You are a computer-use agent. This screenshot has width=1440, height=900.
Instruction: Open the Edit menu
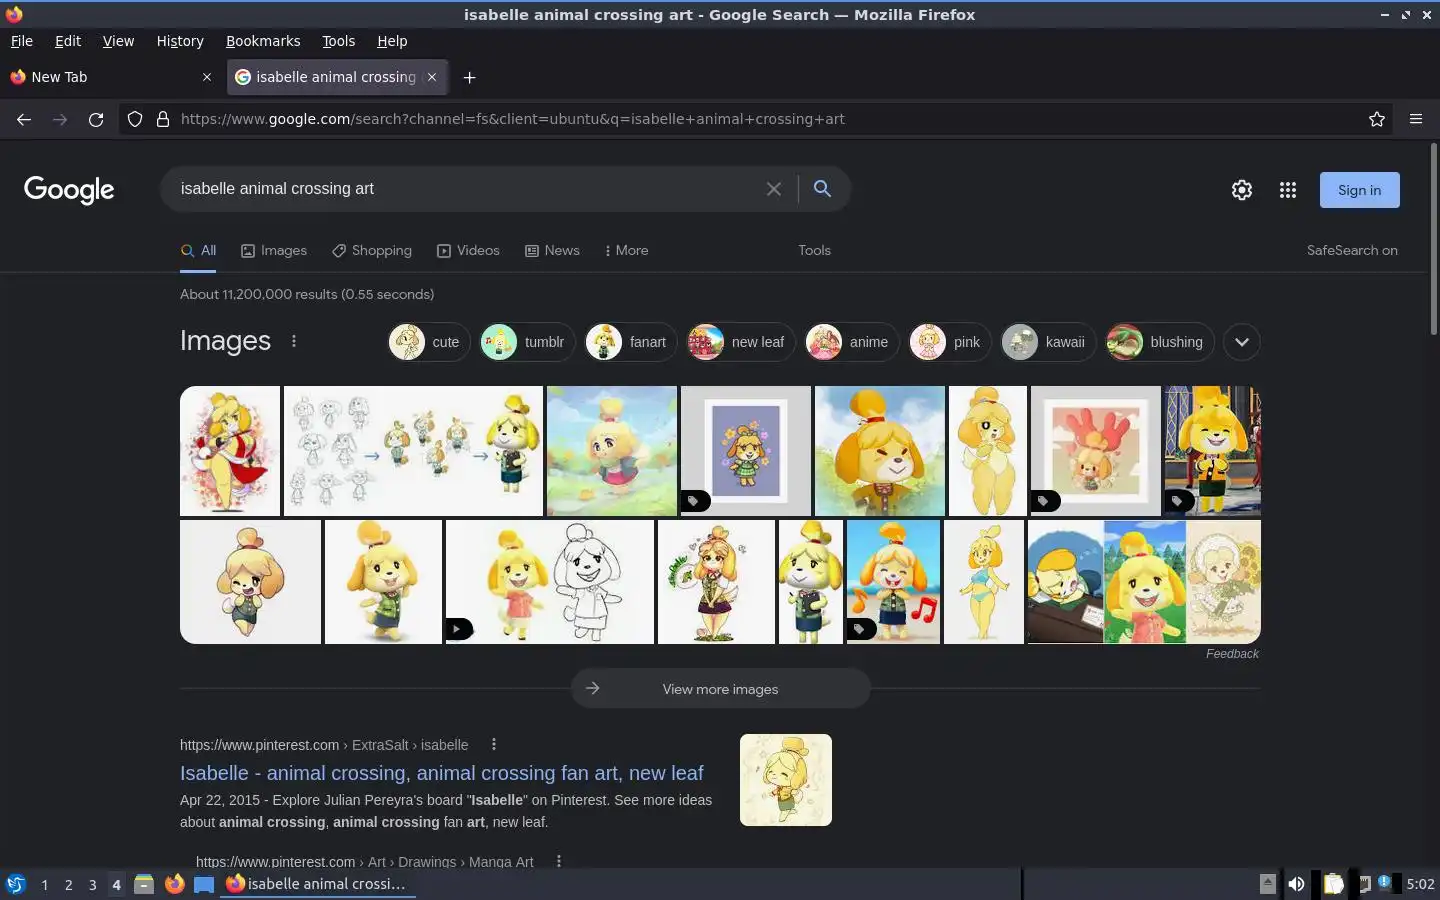[x=68, y=41]
